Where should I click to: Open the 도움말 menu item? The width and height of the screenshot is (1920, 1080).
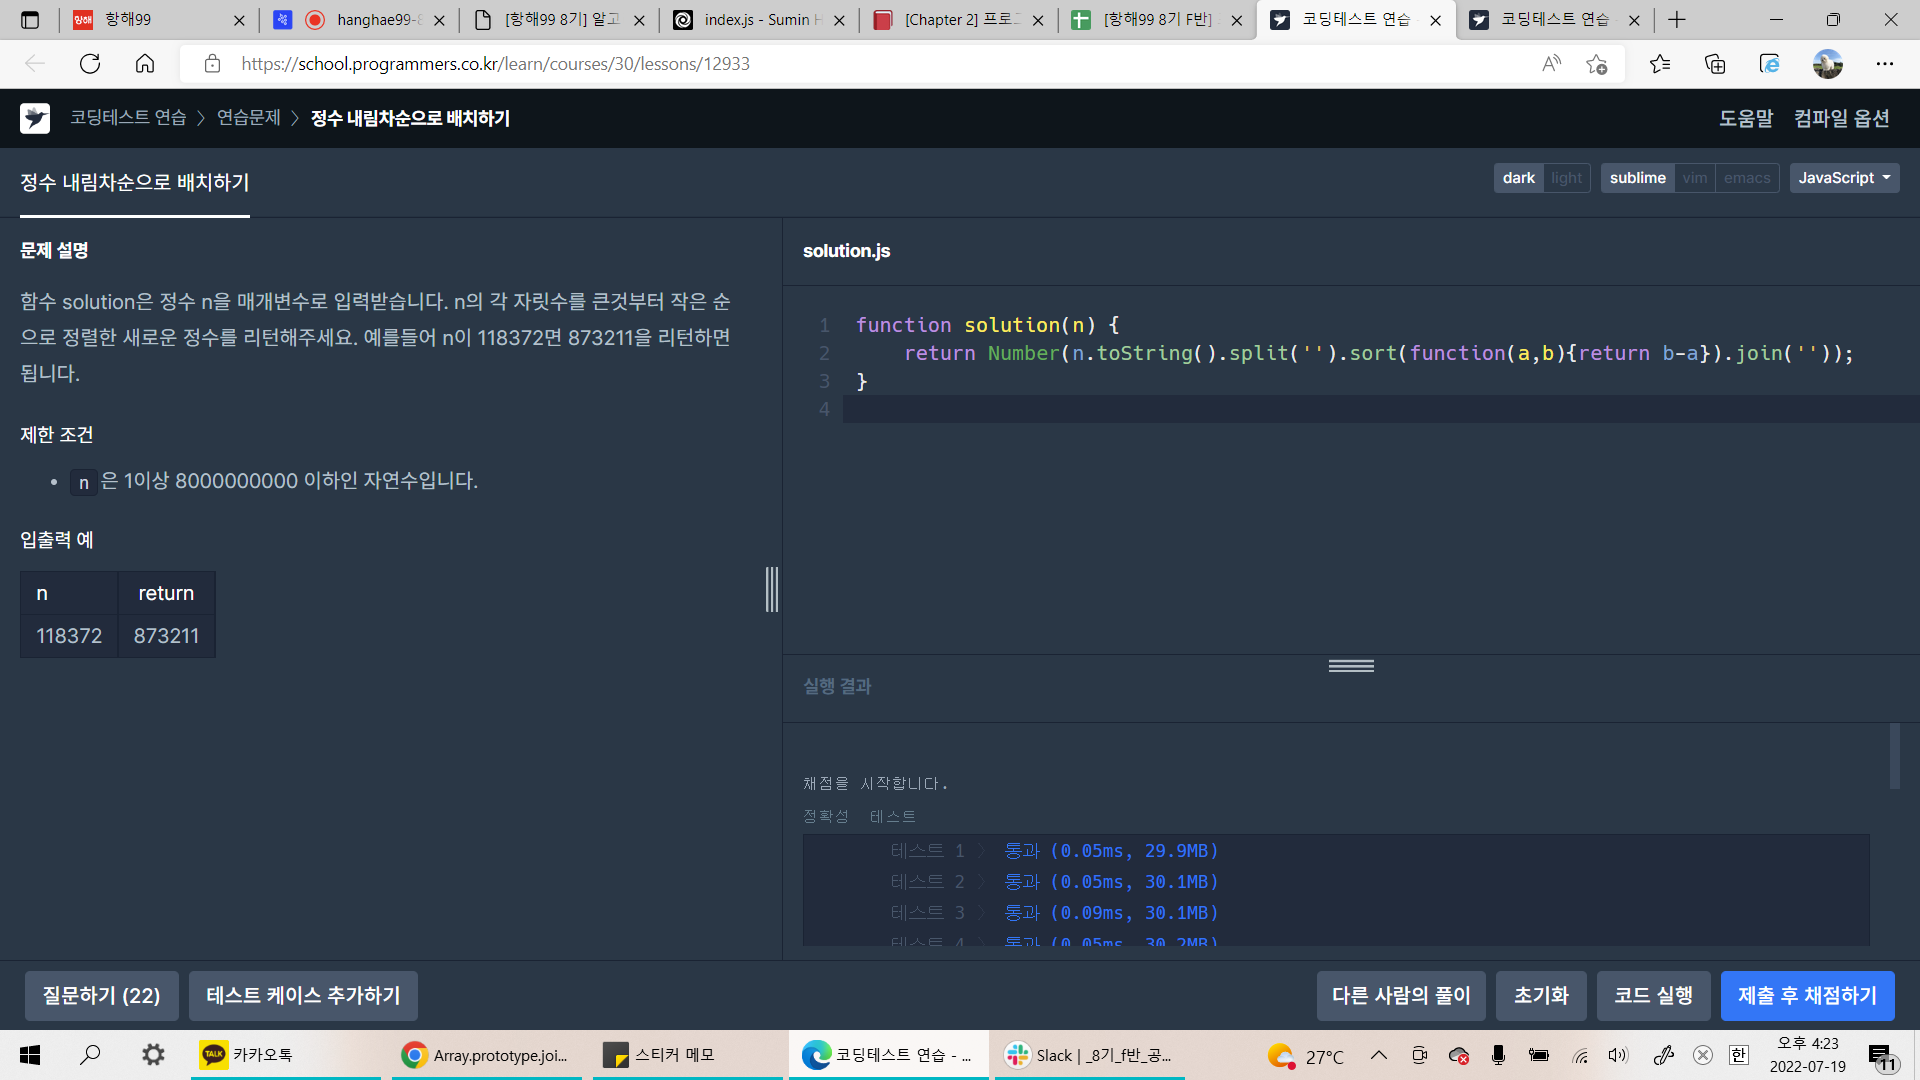(x=1745, y=118)
